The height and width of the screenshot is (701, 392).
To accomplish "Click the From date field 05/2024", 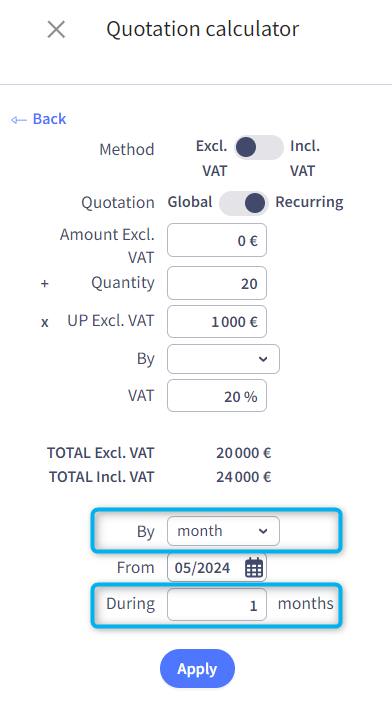I will coord(217,568).
